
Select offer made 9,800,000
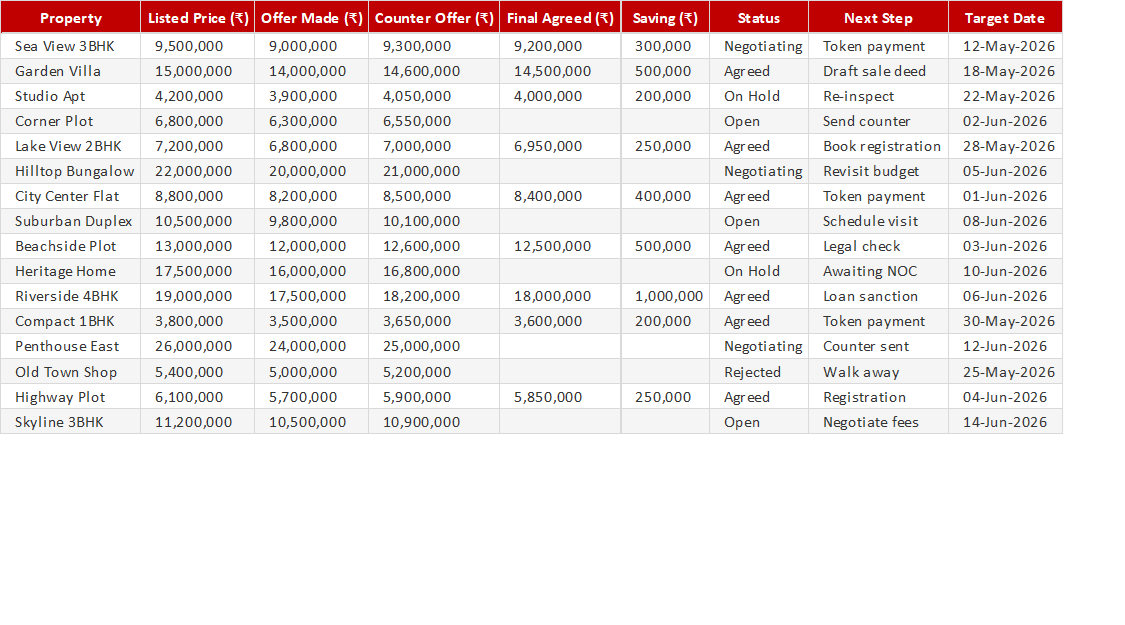[x=311, y=221]
